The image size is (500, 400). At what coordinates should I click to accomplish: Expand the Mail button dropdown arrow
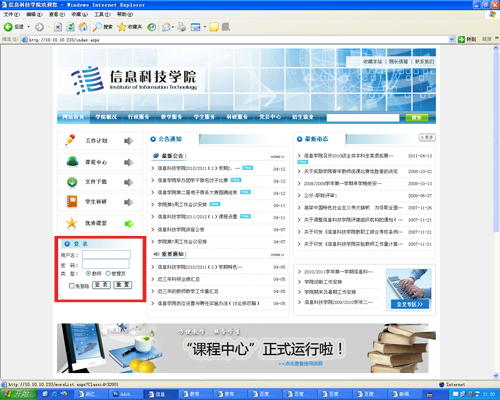click(173, 27)
